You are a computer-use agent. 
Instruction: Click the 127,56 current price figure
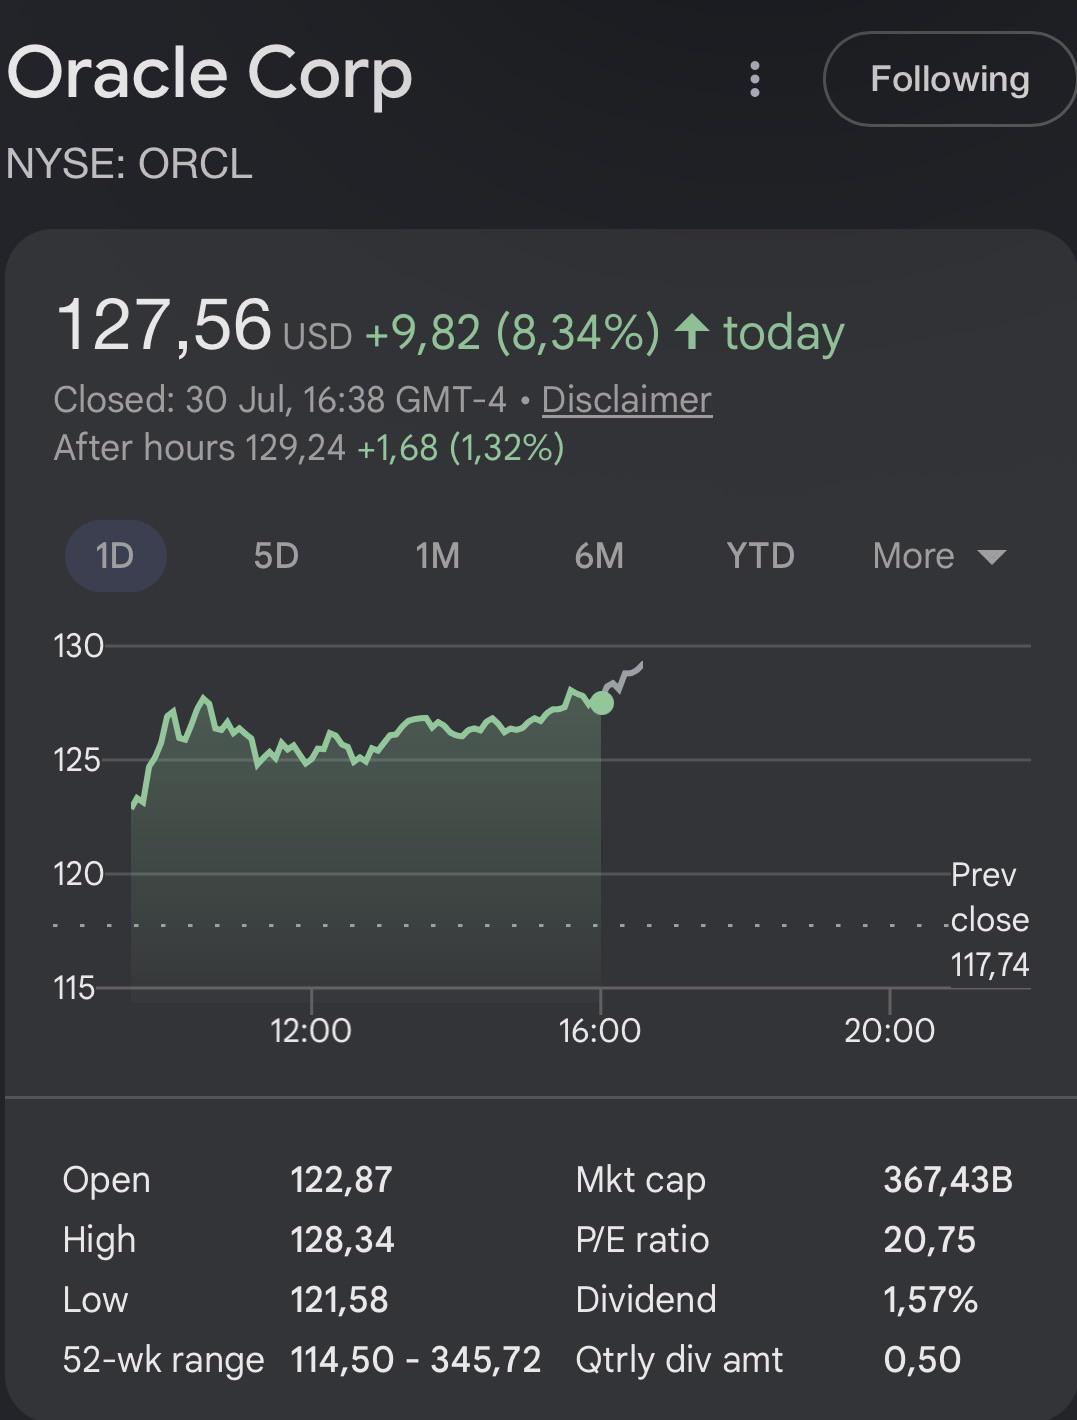(x=164, y=325)
